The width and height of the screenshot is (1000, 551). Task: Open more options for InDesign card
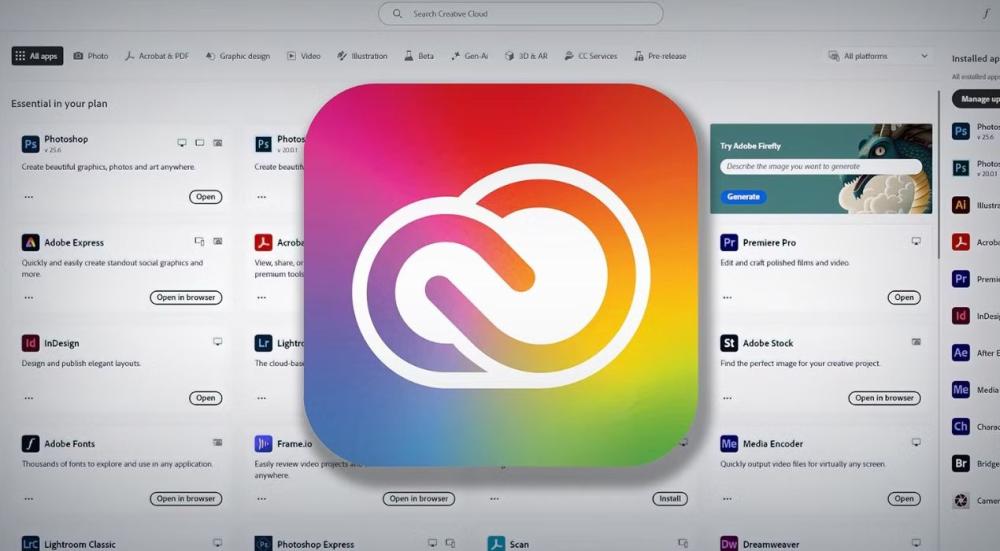[x=29, y=398]
